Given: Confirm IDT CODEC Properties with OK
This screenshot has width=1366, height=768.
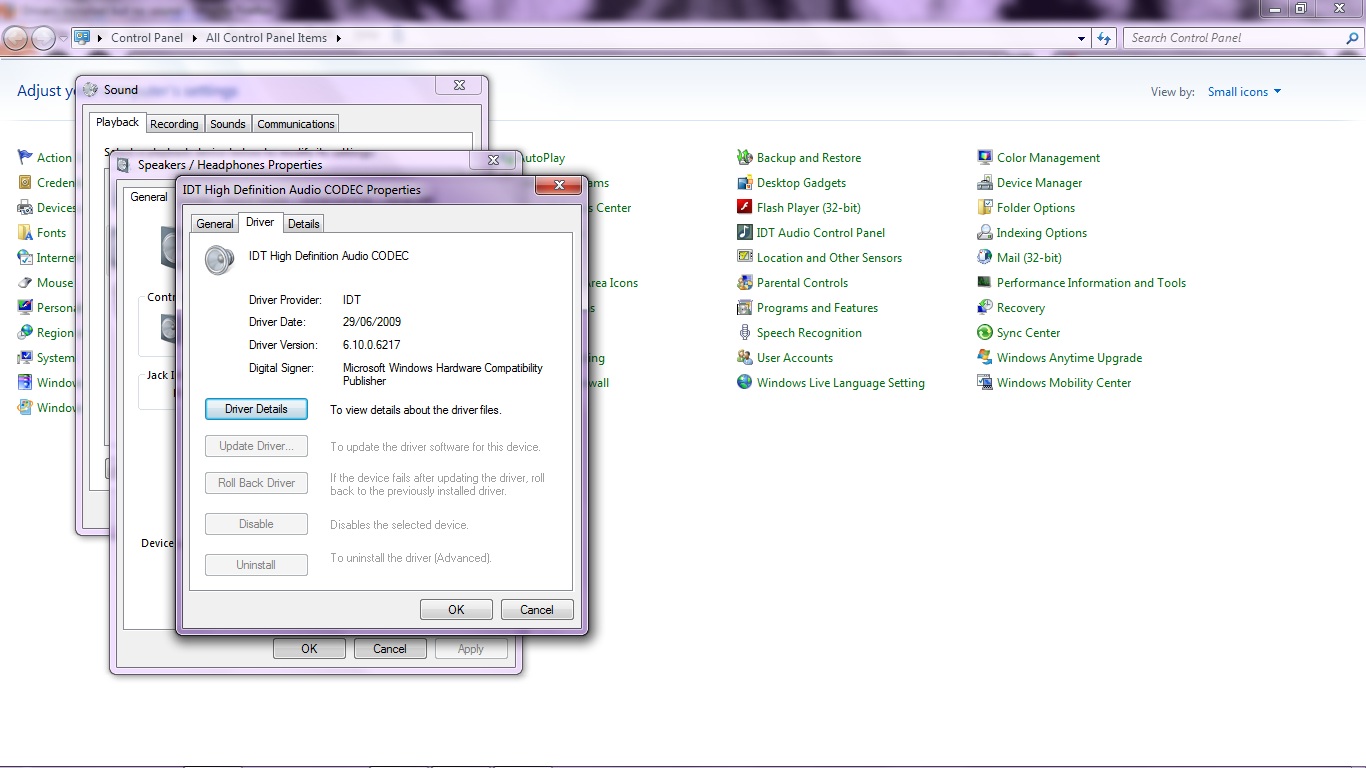Looking at the screenshot, I should tap(456, 610).
